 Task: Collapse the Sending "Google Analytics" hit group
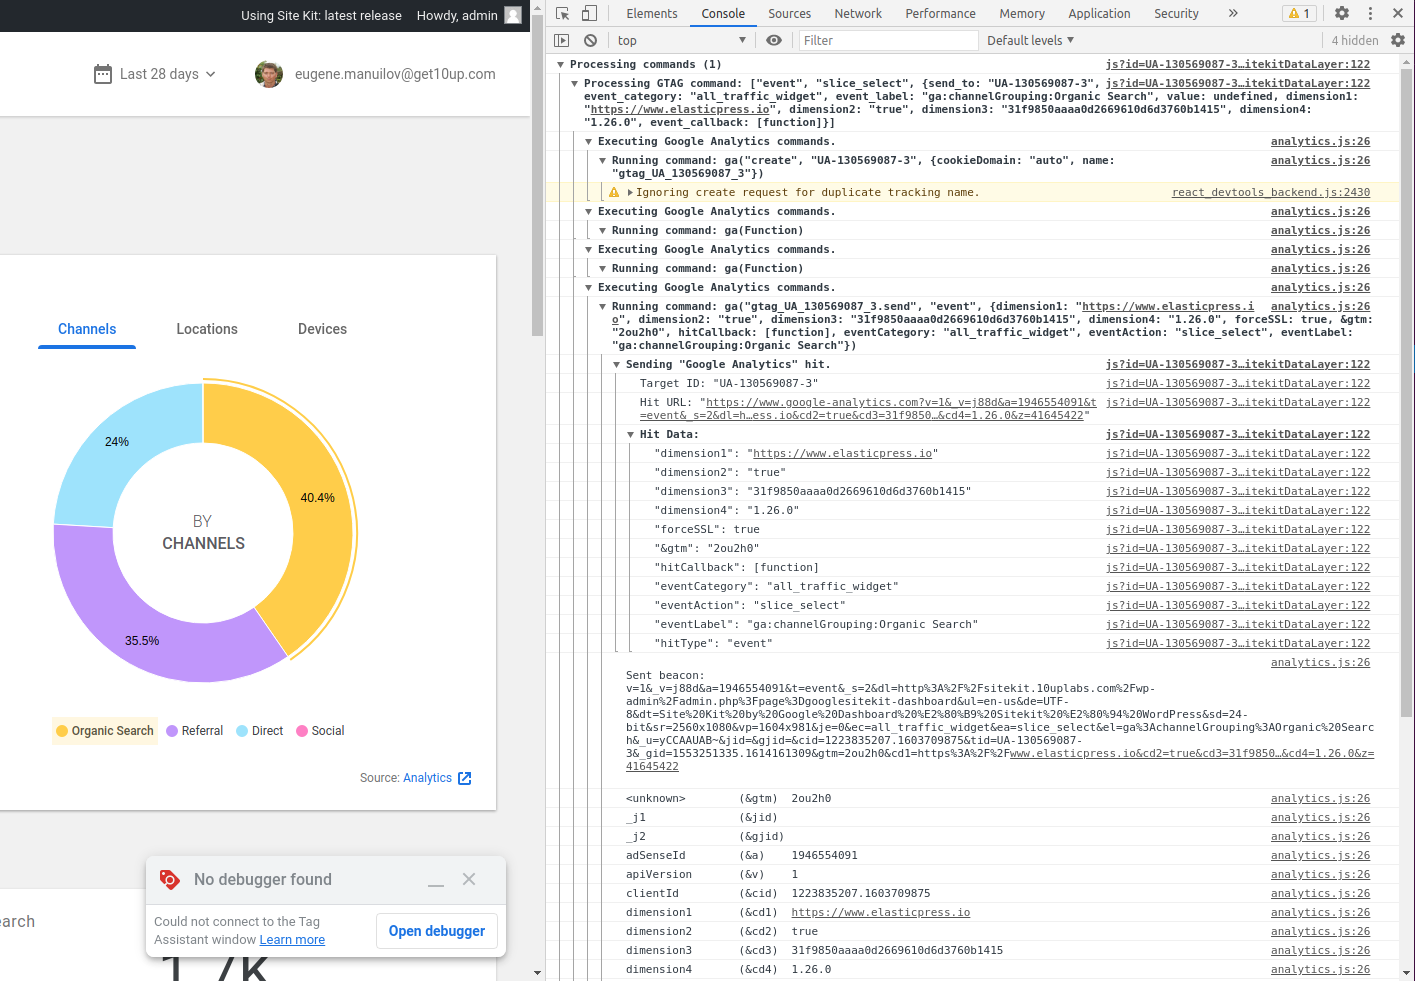[x=617, y=365]
